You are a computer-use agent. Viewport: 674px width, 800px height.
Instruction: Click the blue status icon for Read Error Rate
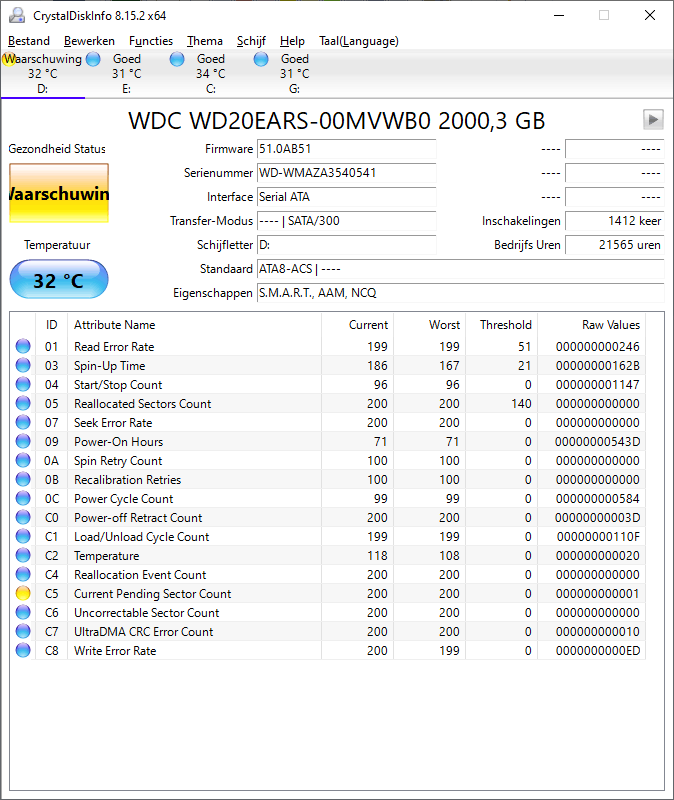pyautogui.click(x=23, y=346)
